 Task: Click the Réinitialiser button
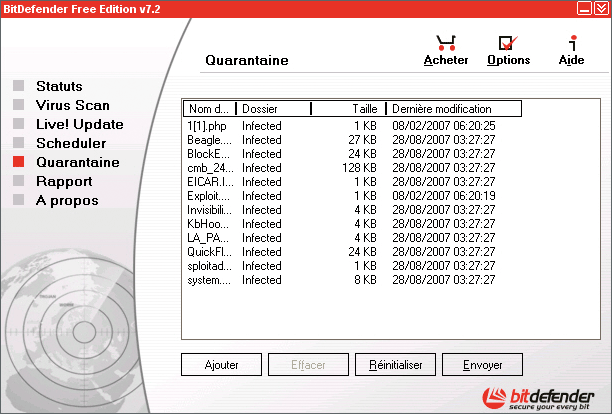pos(395,365)
